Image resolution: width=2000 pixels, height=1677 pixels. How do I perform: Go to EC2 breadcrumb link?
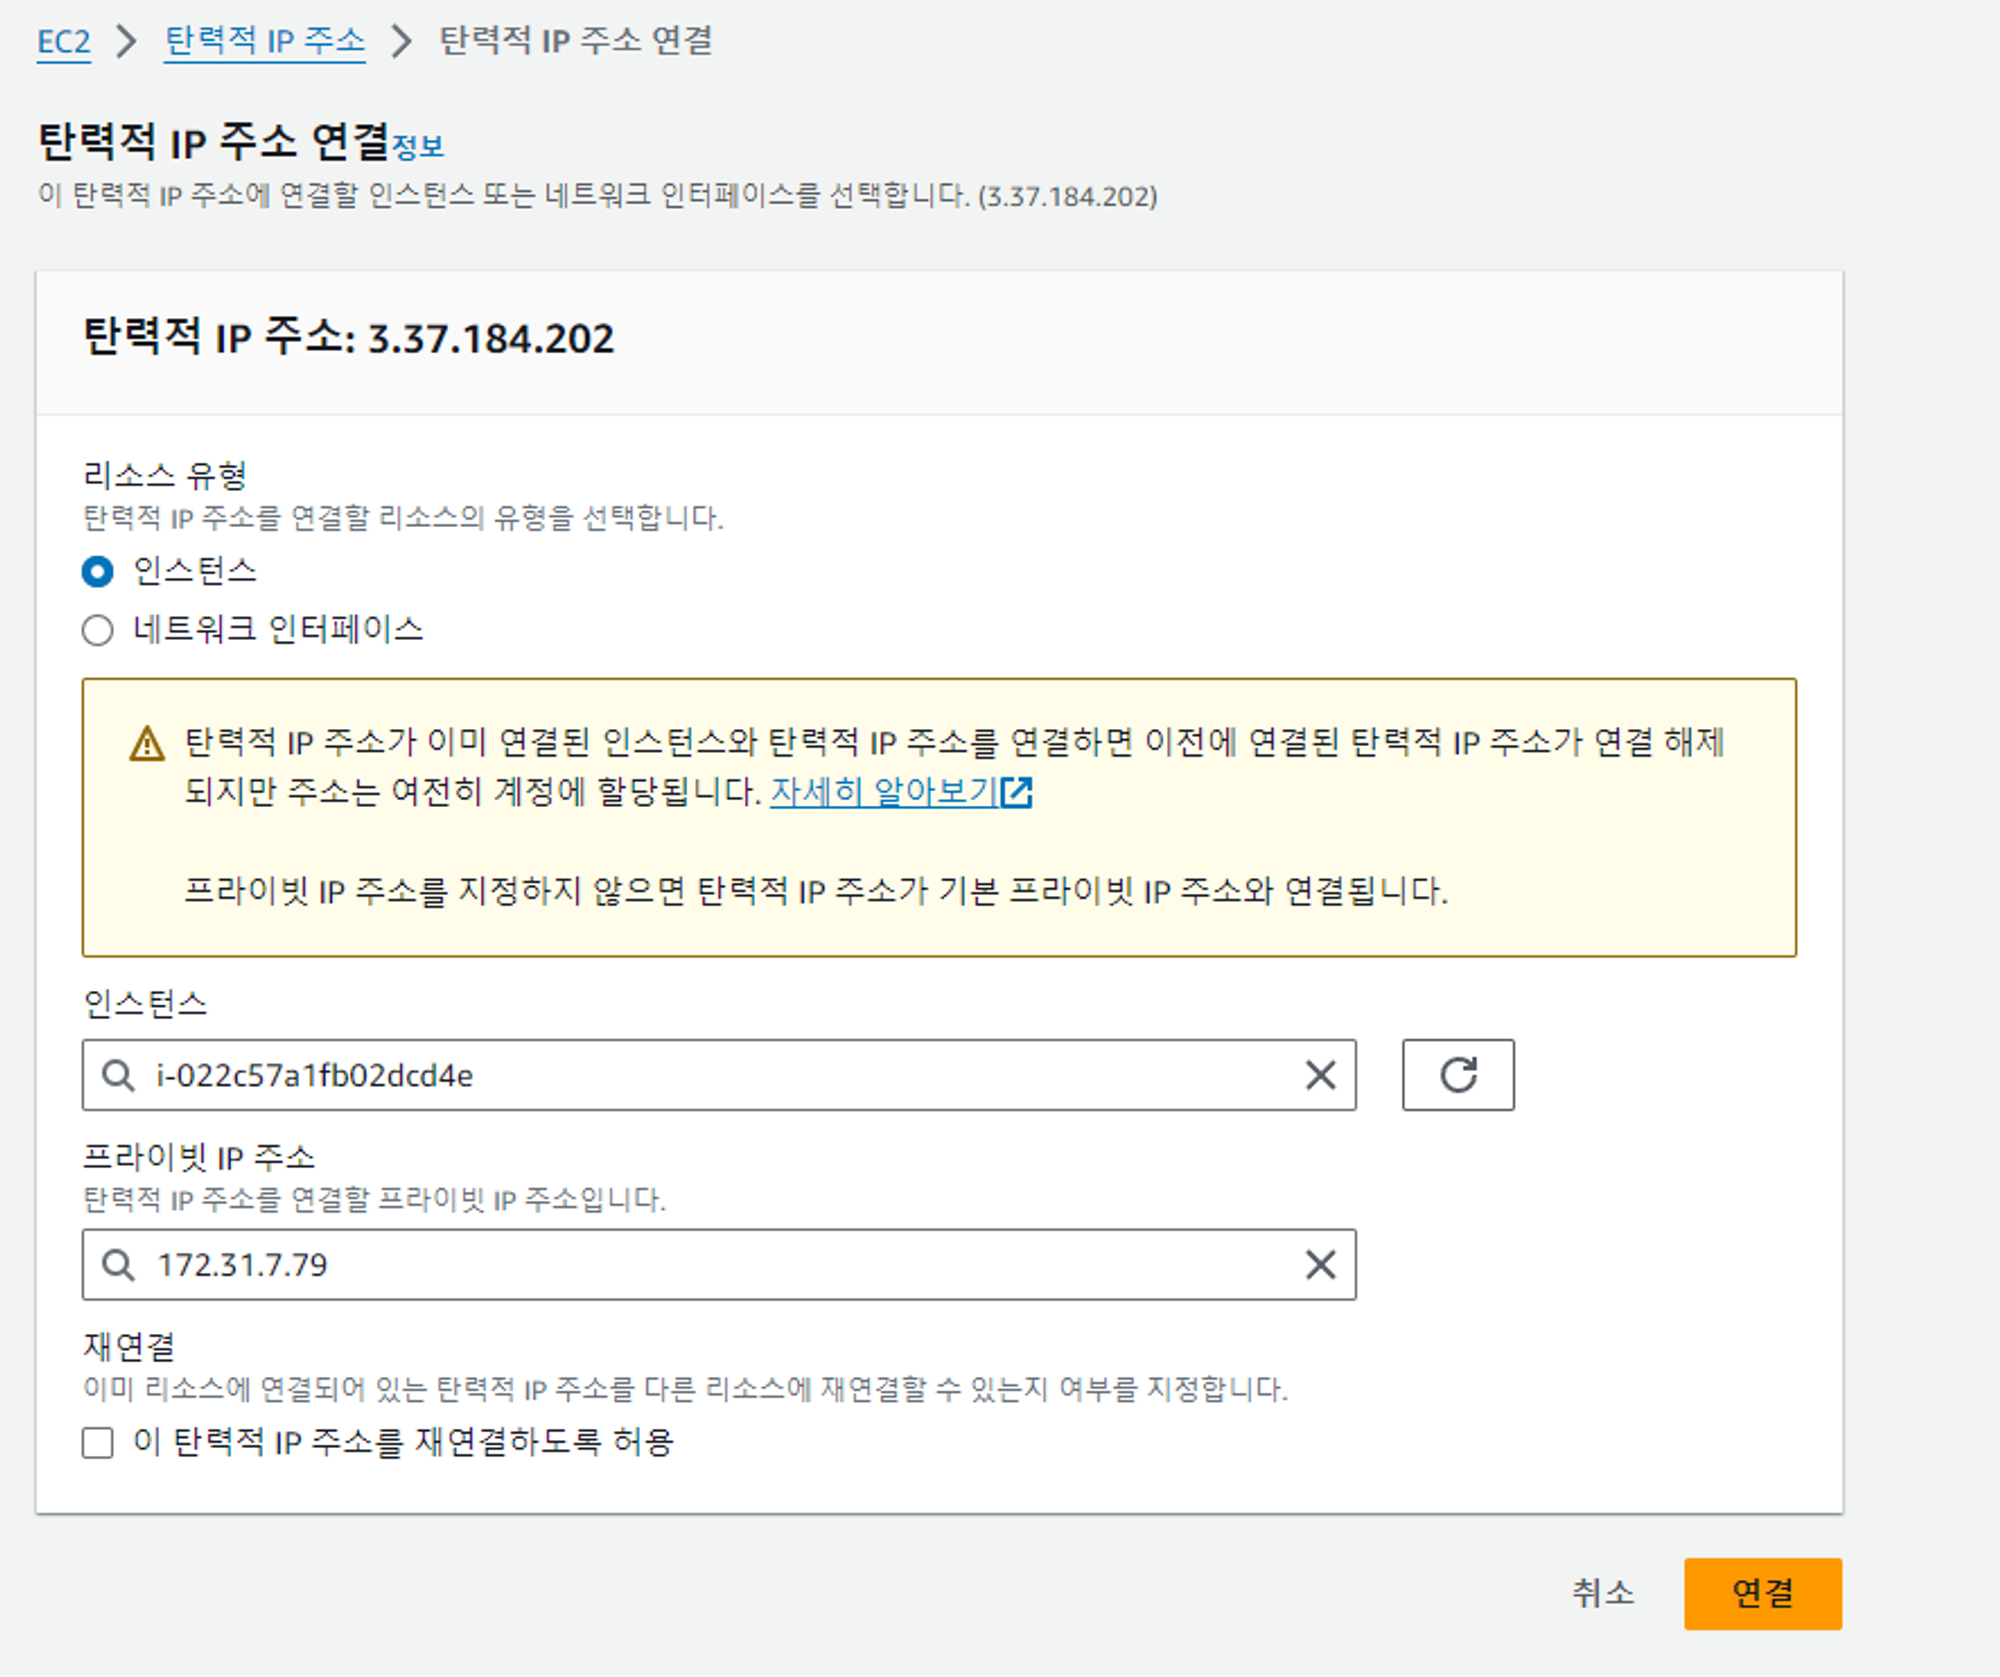pos(63,41)
